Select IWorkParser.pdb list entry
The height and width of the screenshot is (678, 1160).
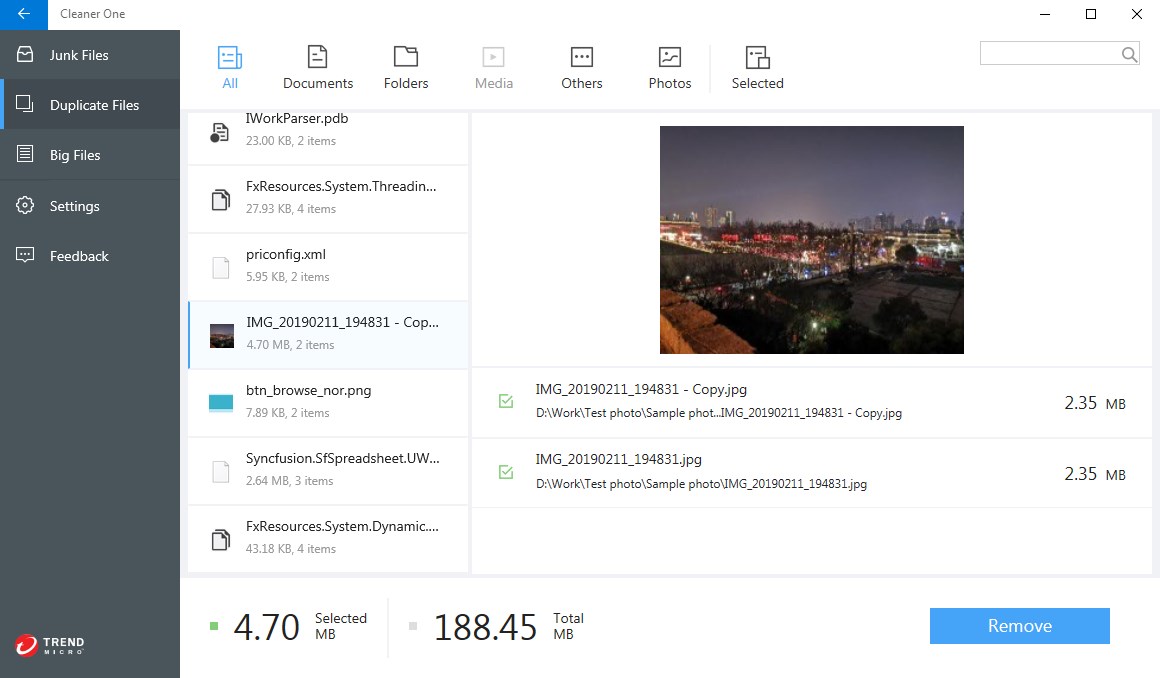coord(328,138)
